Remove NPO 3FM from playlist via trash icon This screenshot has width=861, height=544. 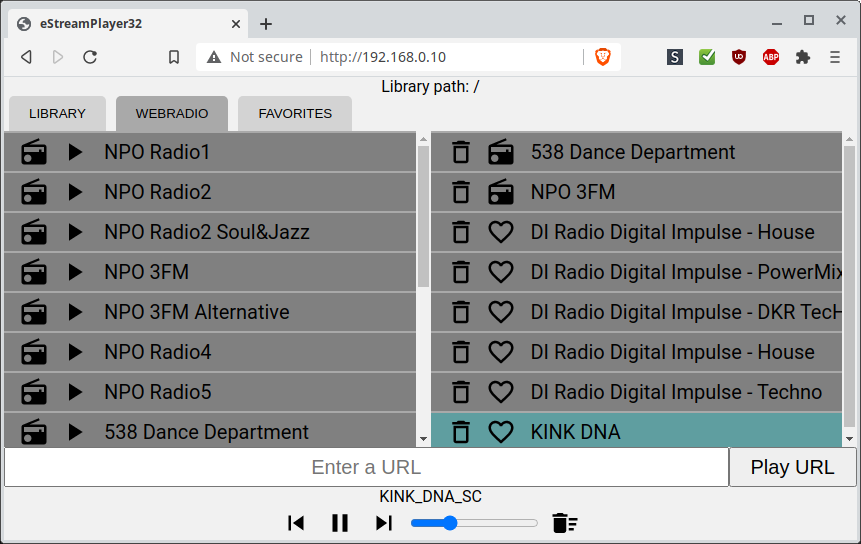pos(461,192)
